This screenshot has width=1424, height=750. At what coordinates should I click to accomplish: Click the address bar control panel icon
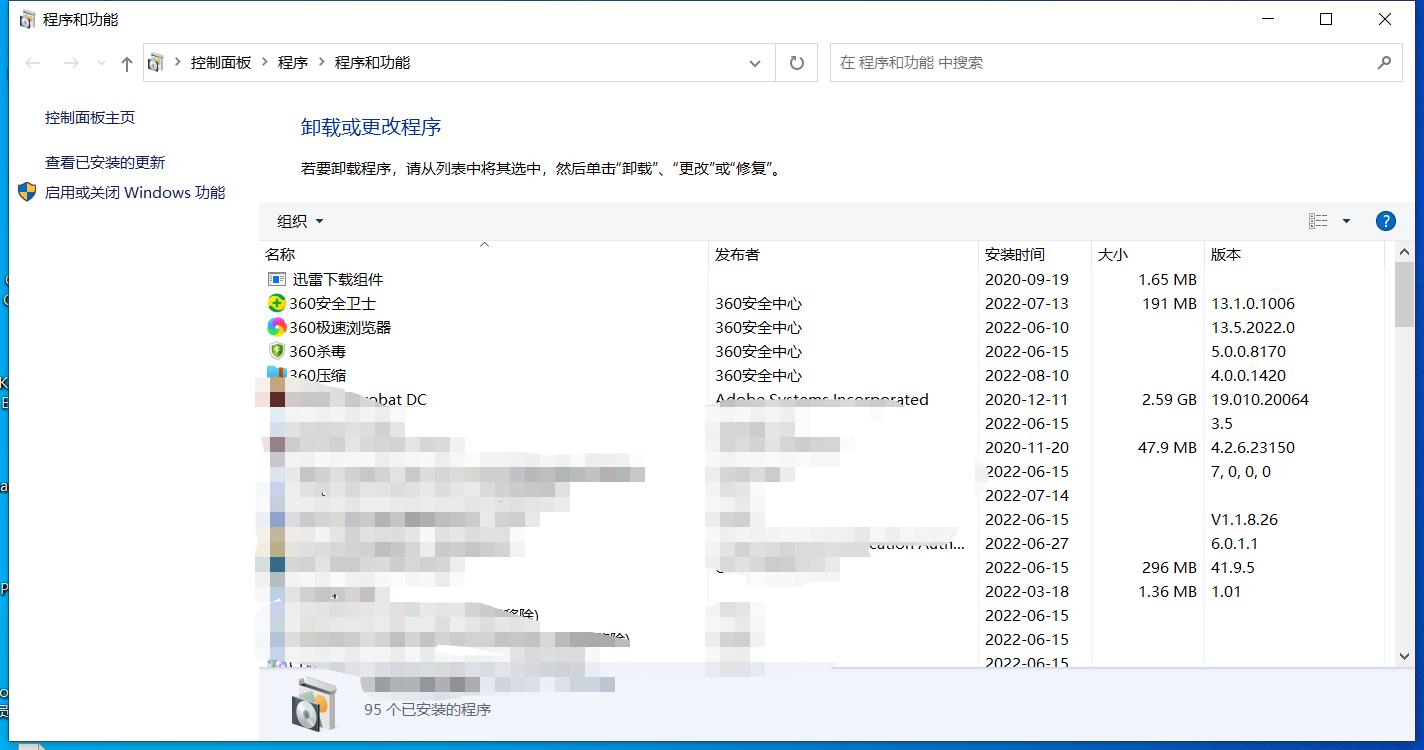point(155,63)
